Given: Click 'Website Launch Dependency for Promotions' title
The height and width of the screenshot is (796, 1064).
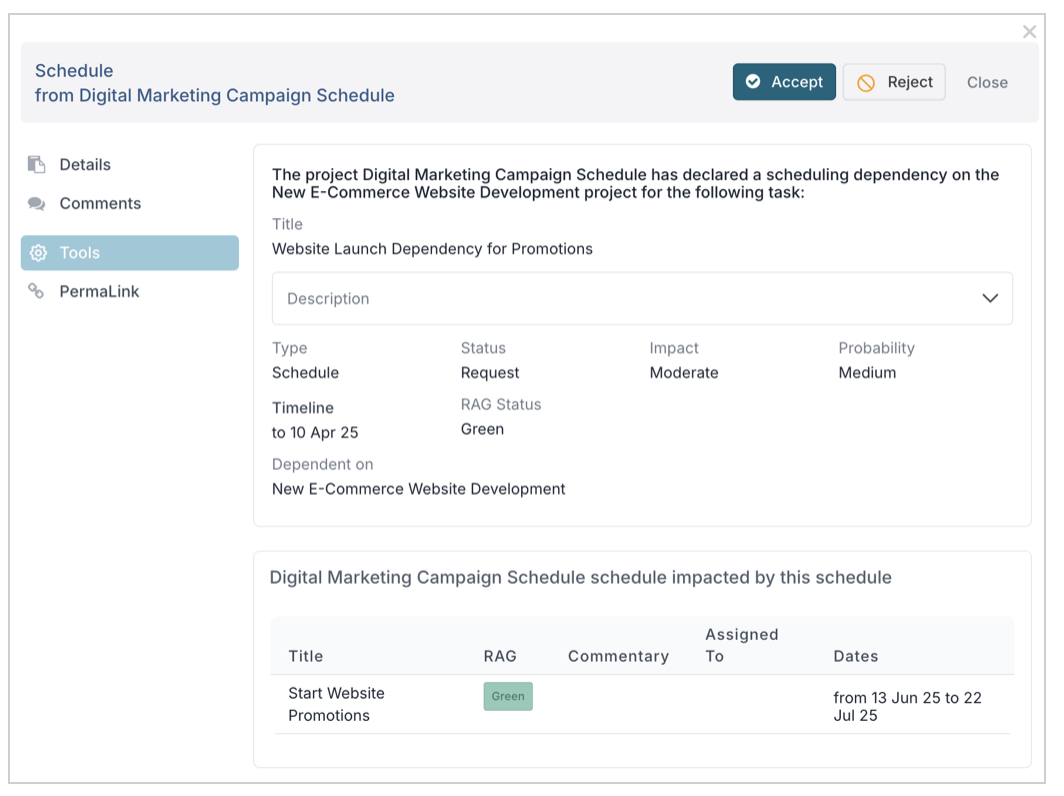Looking at the screenshot, I should (x=432, y=249).
